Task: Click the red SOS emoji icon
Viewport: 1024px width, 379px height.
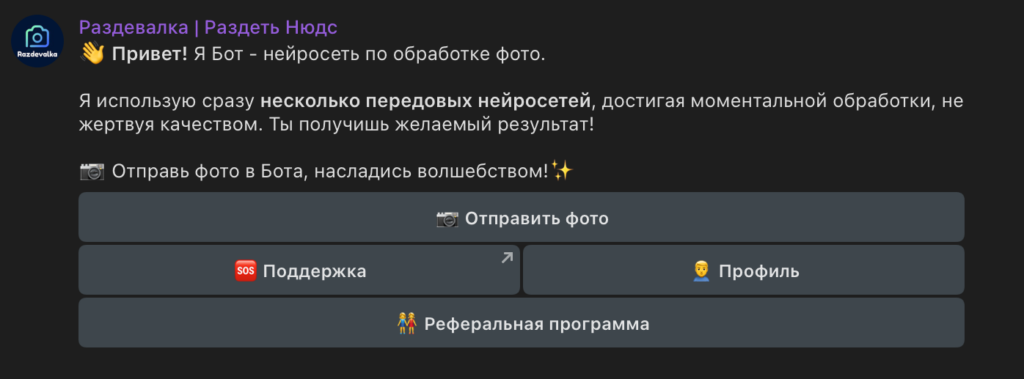Action: pos(246,271)
